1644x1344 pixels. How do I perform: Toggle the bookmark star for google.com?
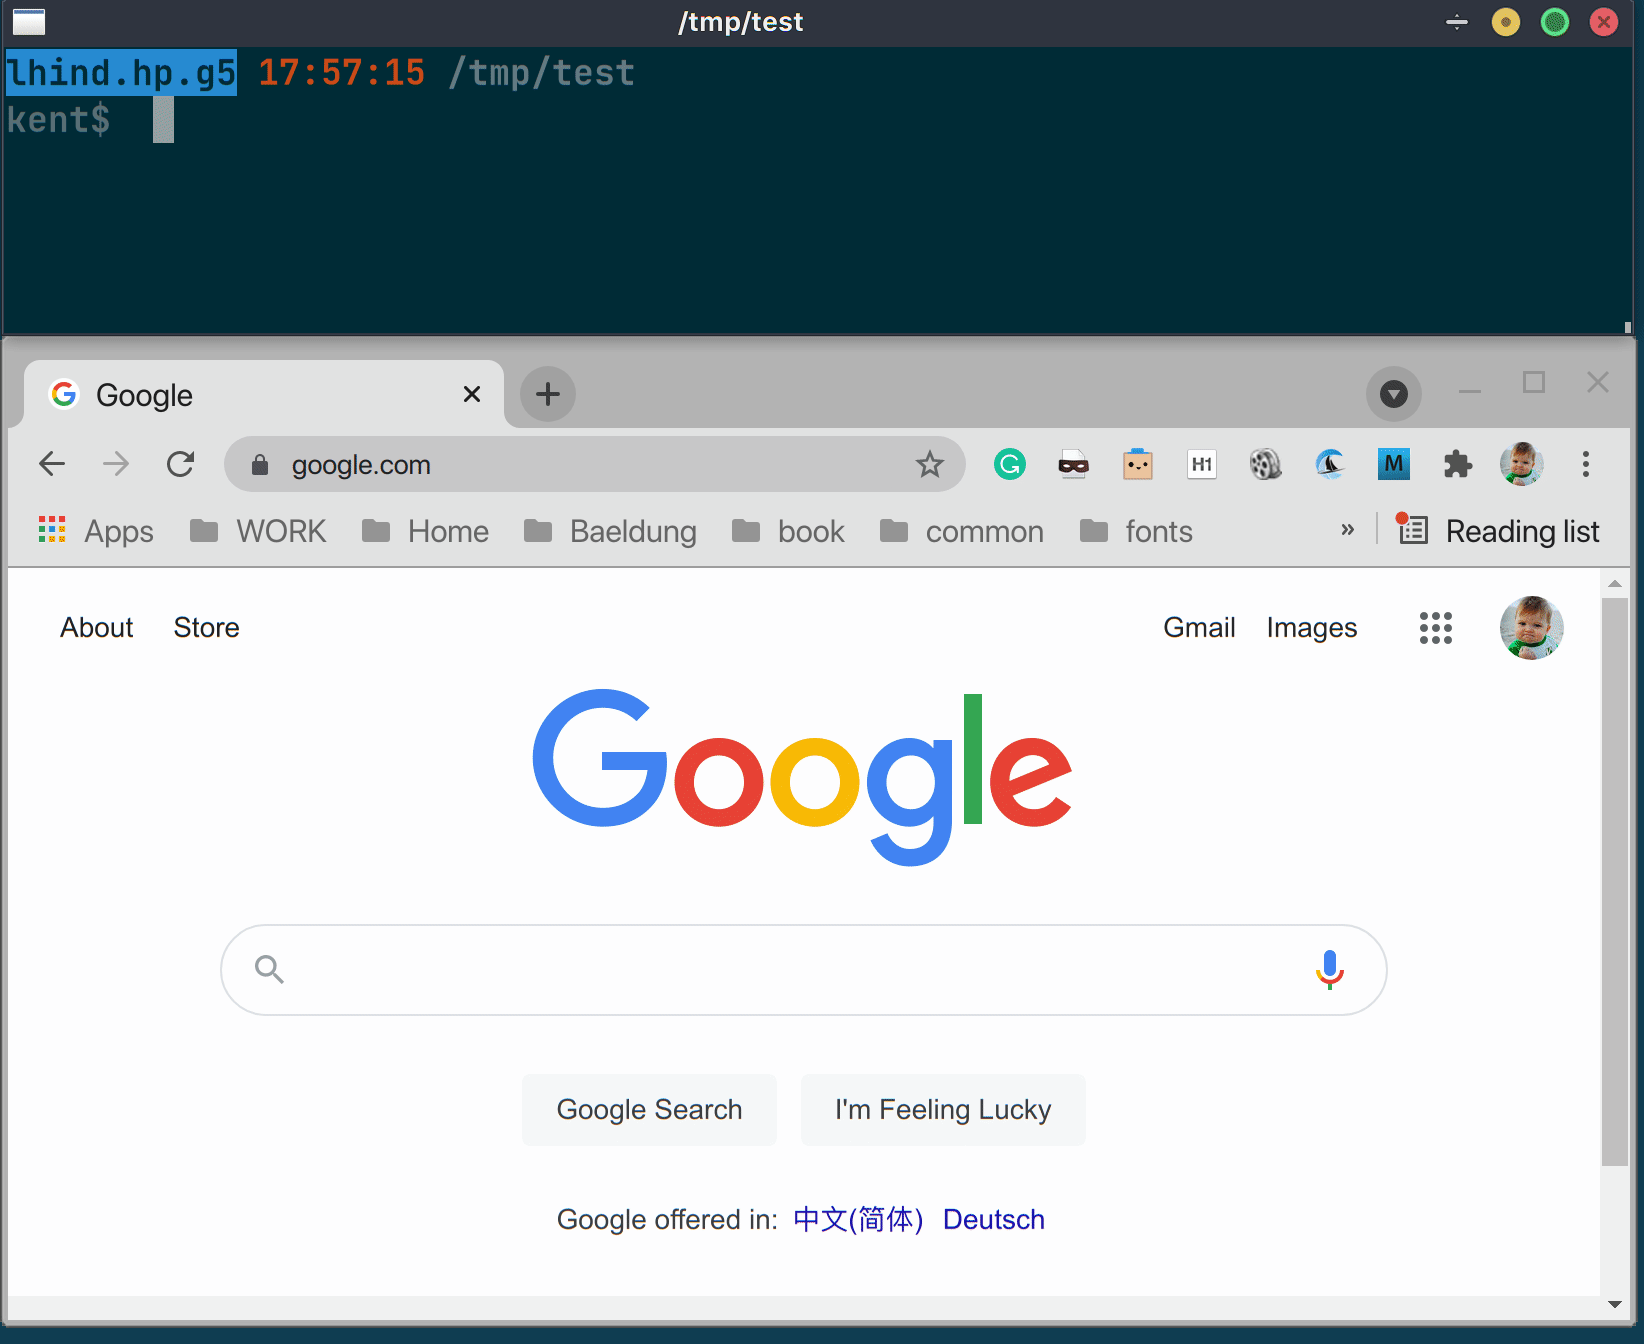[930, 464]
